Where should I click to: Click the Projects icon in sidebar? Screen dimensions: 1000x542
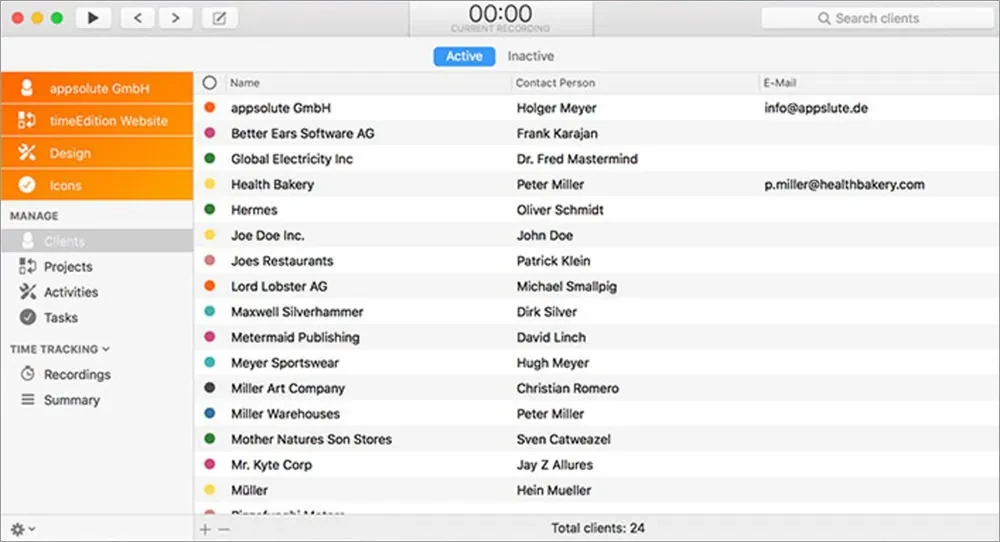pos(28,266)
